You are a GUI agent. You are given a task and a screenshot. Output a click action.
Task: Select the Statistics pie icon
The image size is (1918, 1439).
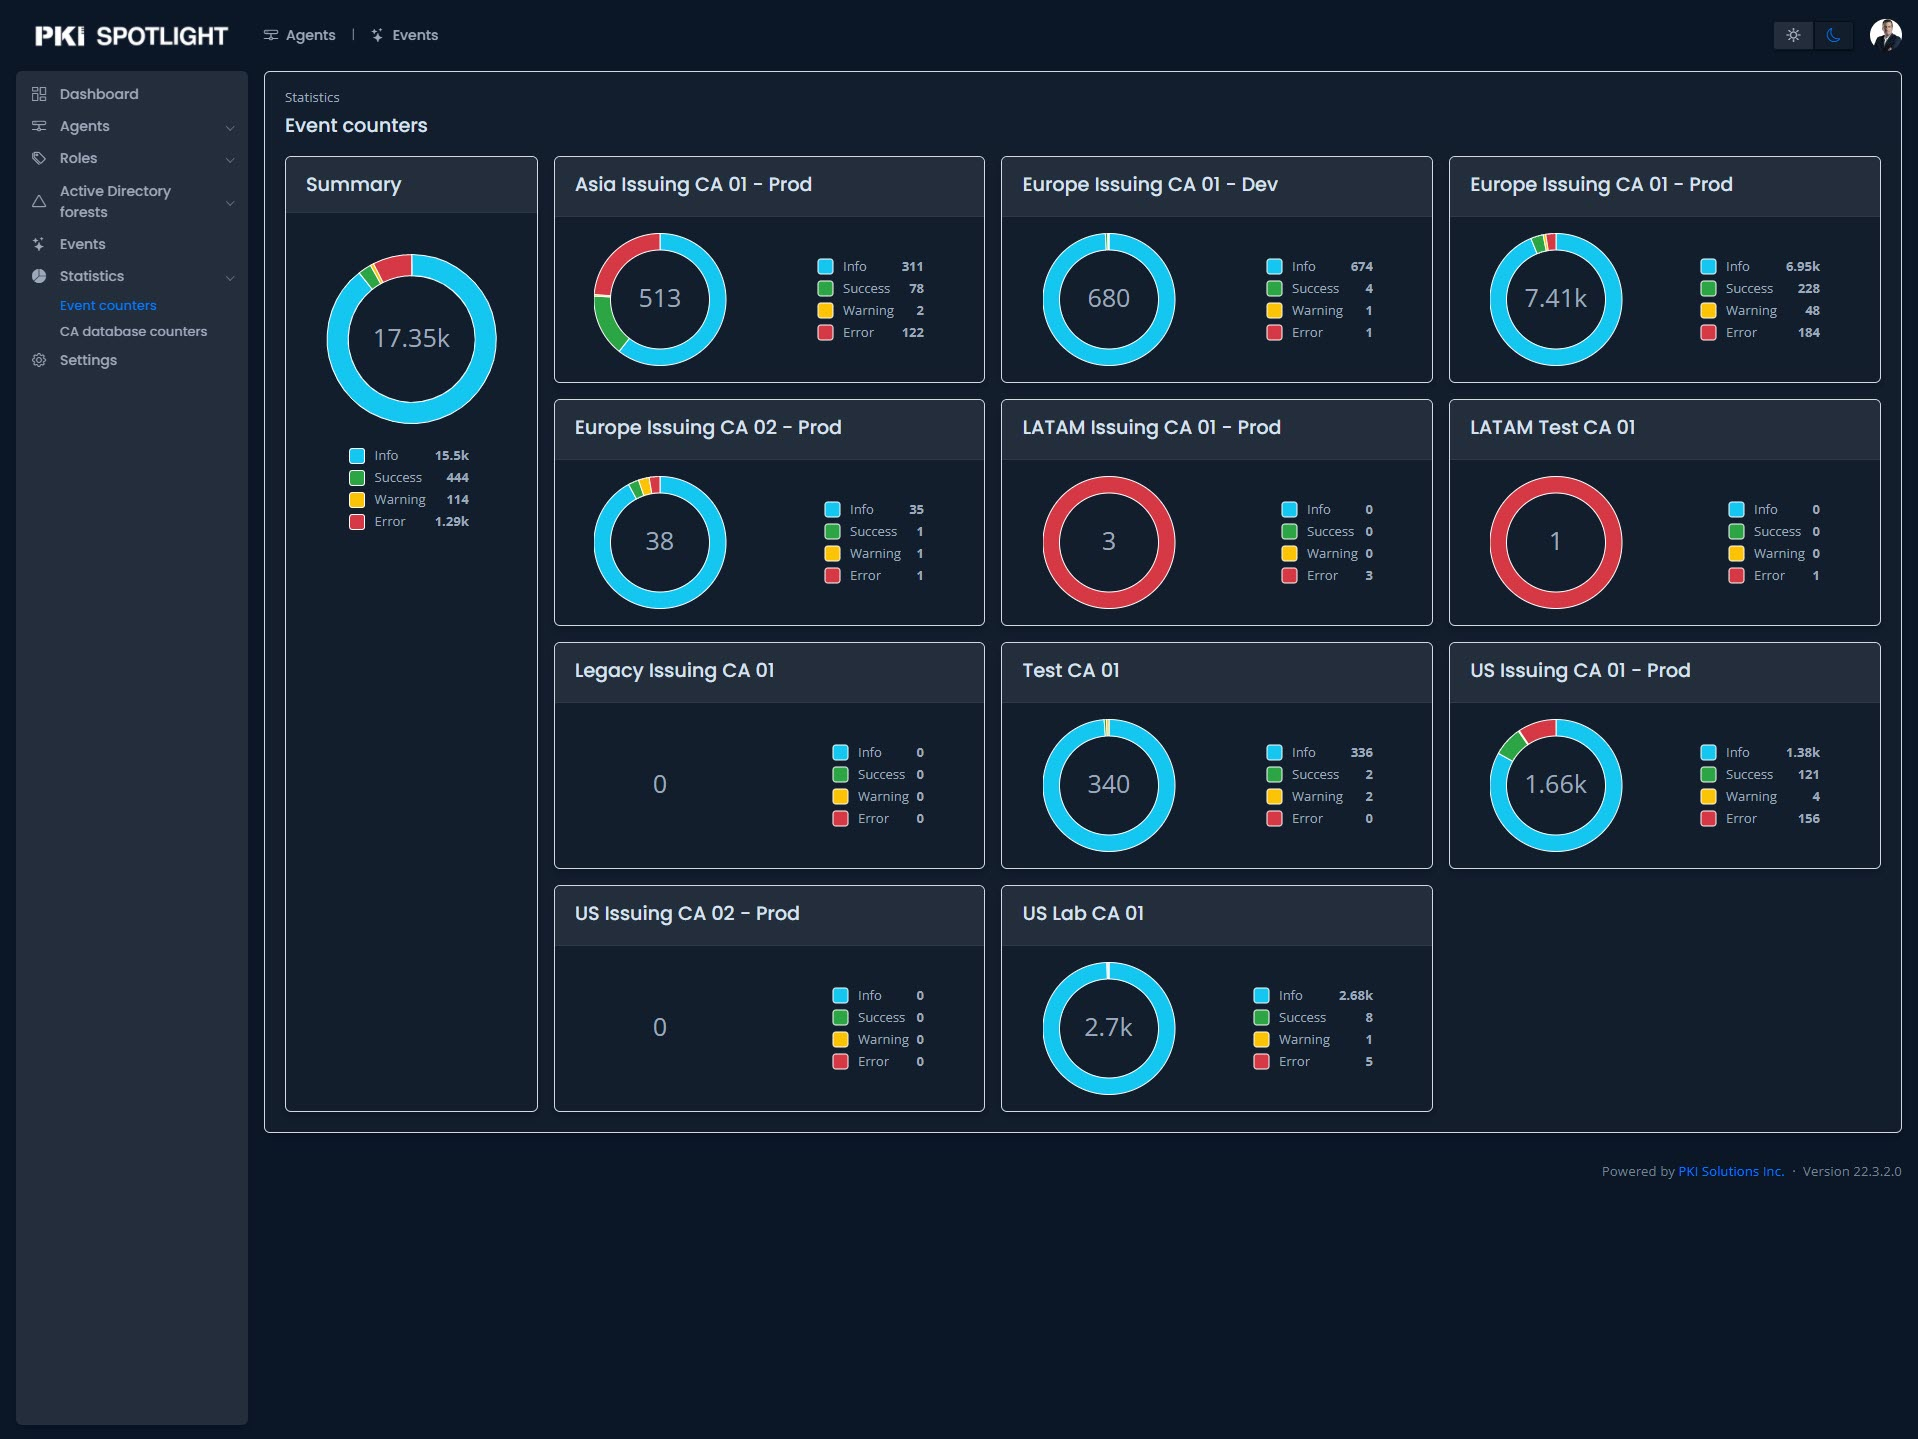click(x=38, y=276)
